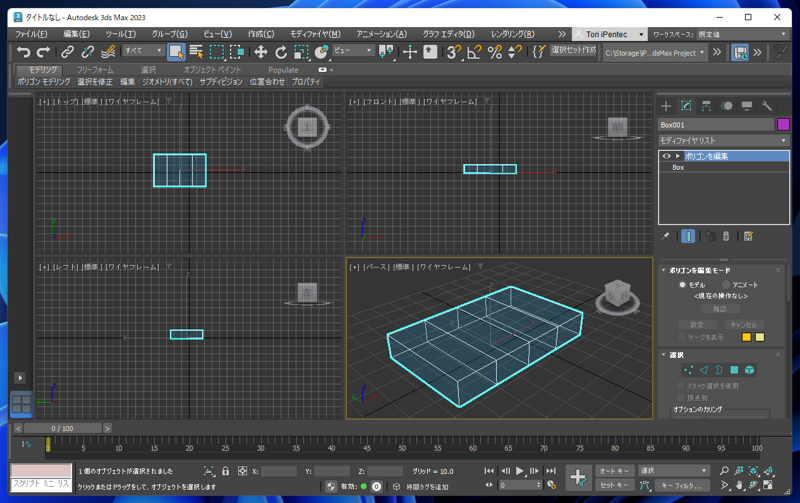Open the Utilities wrench panel icon
The image size is (800, 503).
pyautogui.click(x=767, y=106)
